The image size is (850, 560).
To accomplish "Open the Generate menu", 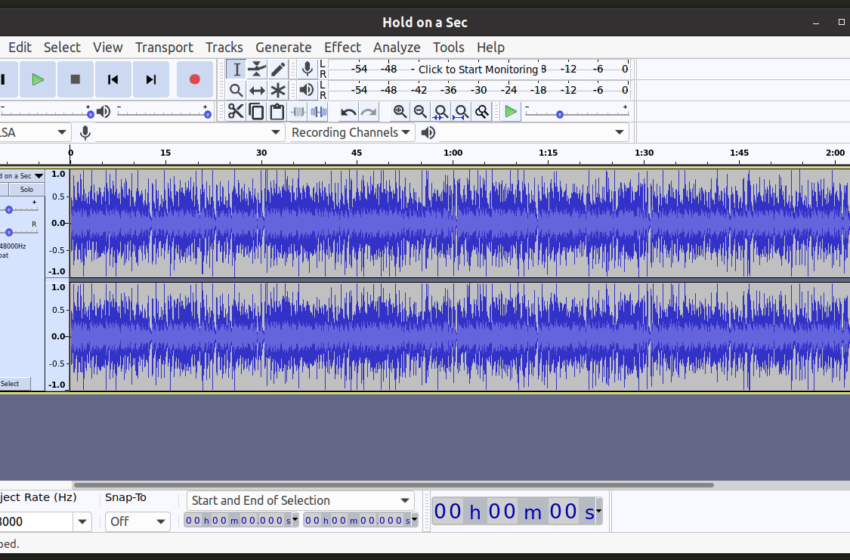I will [x=284, y=47].
